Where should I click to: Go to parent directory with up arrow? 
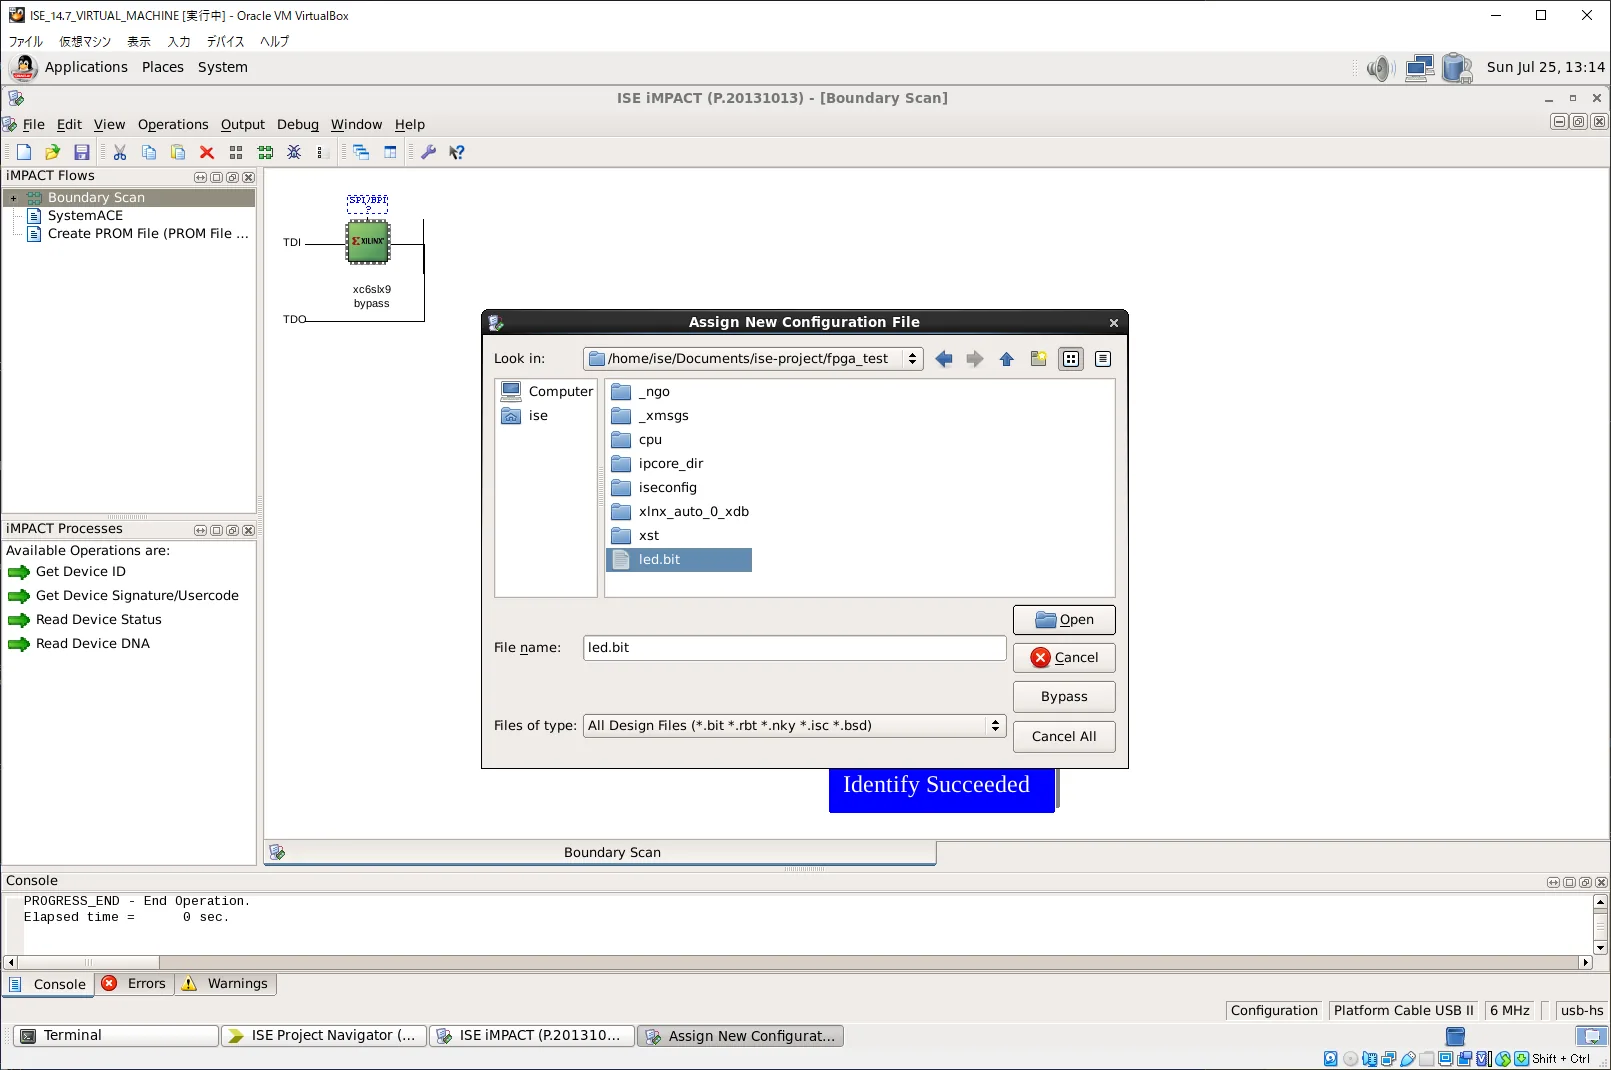coord(1006,359)
